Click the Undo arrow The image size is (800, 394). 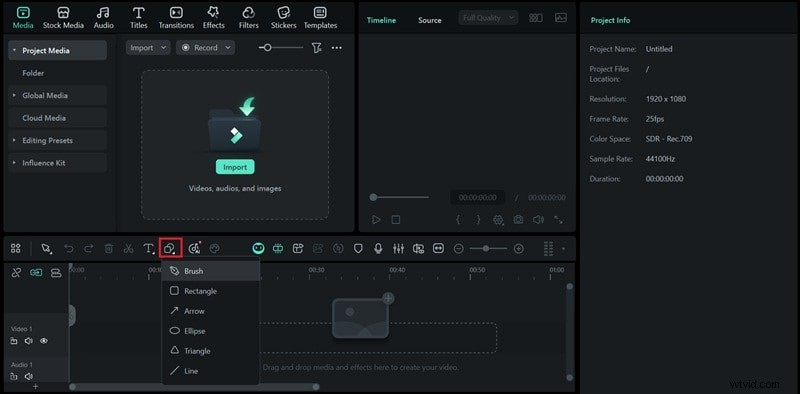point(69,249)
